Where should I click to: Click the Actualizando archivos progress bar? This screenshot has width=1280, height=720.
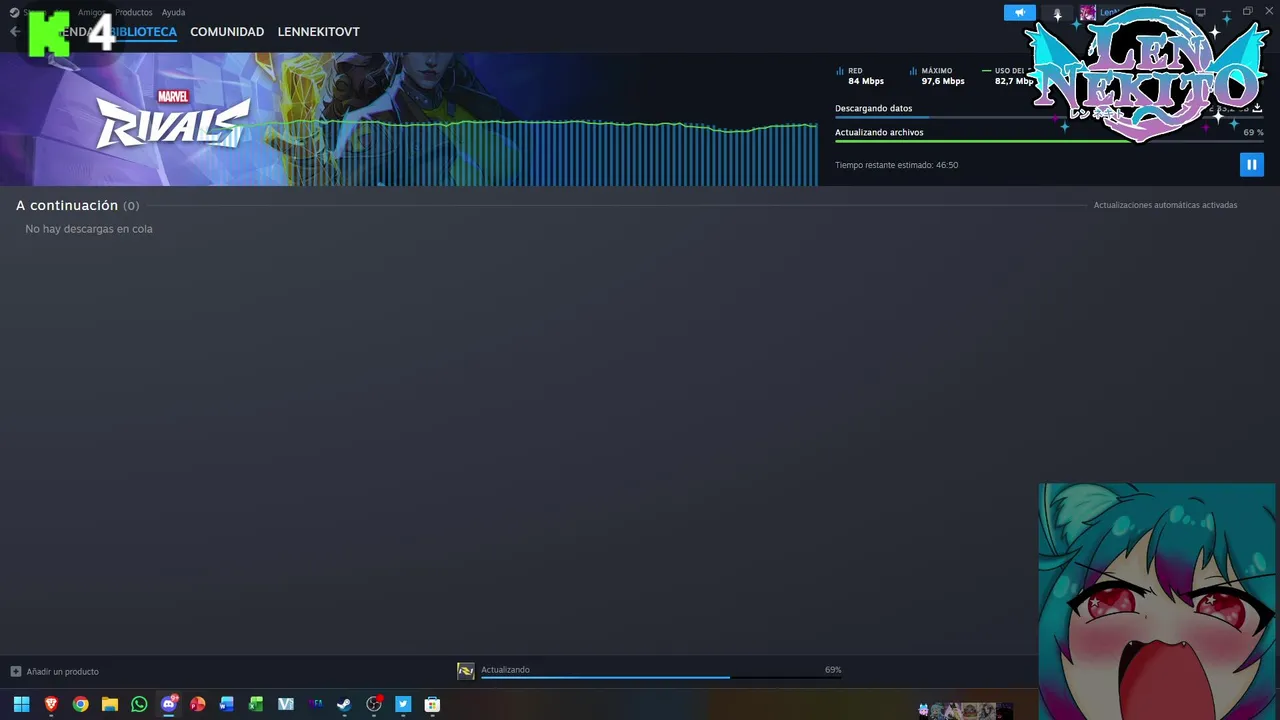coord(1049,141)
